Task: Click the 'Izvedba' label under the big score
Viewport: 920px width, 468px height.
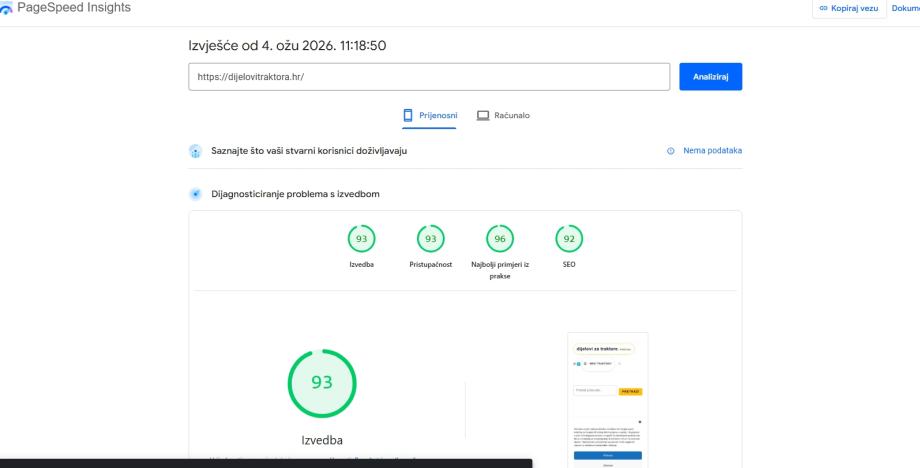Action: coord(322,440)
